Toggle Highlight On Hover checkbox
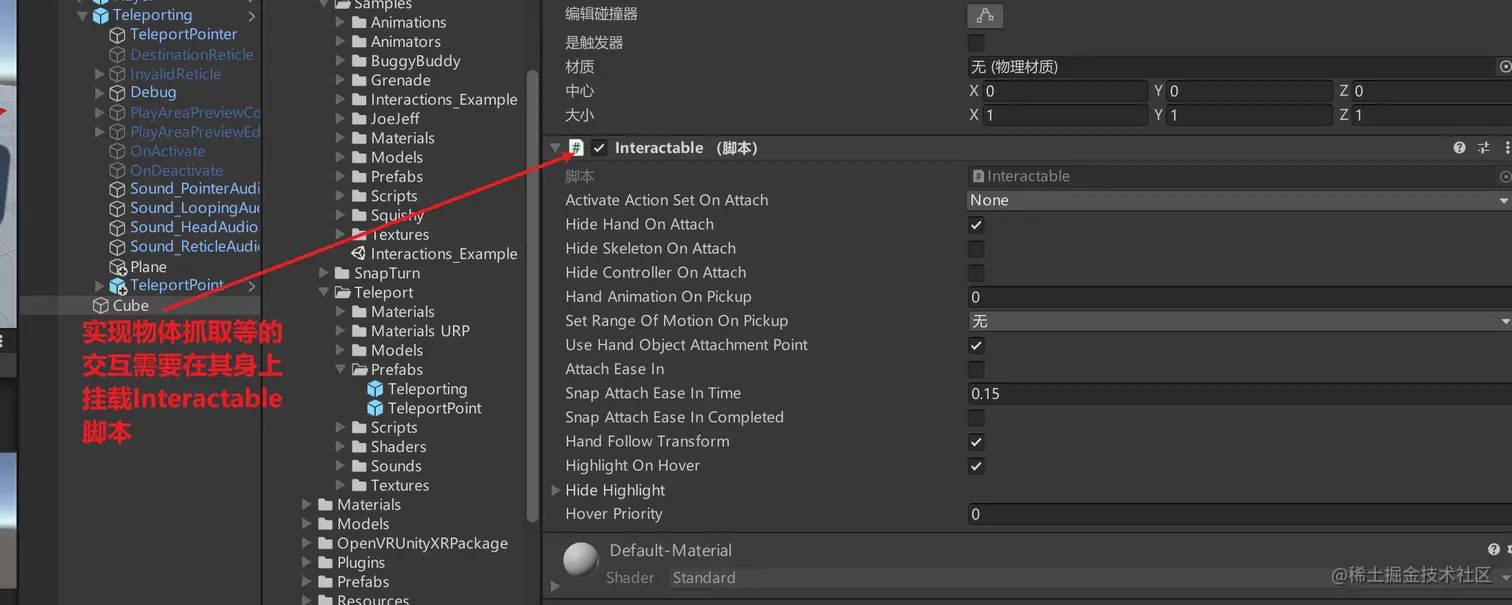This screenshot has width=1512, height=605. 976,466
